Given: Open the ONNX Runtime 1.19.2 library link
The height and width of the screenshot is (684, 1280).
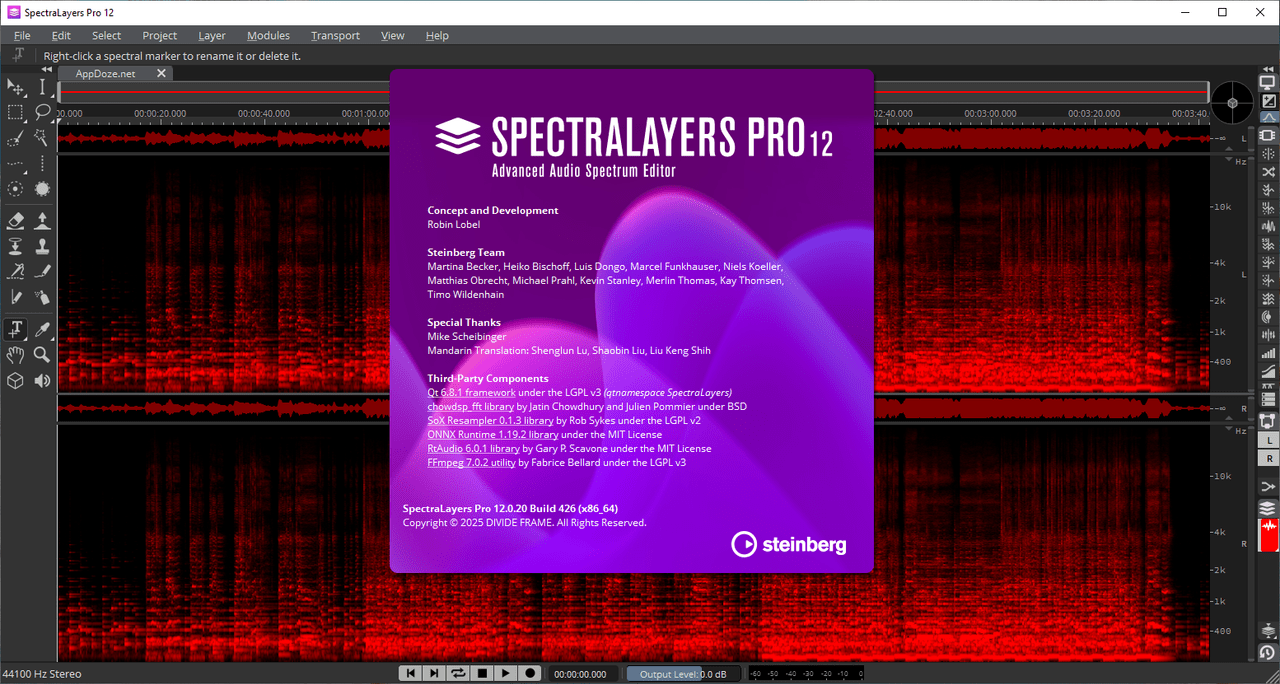Looking at the screenshot, I should click(492, 435).
